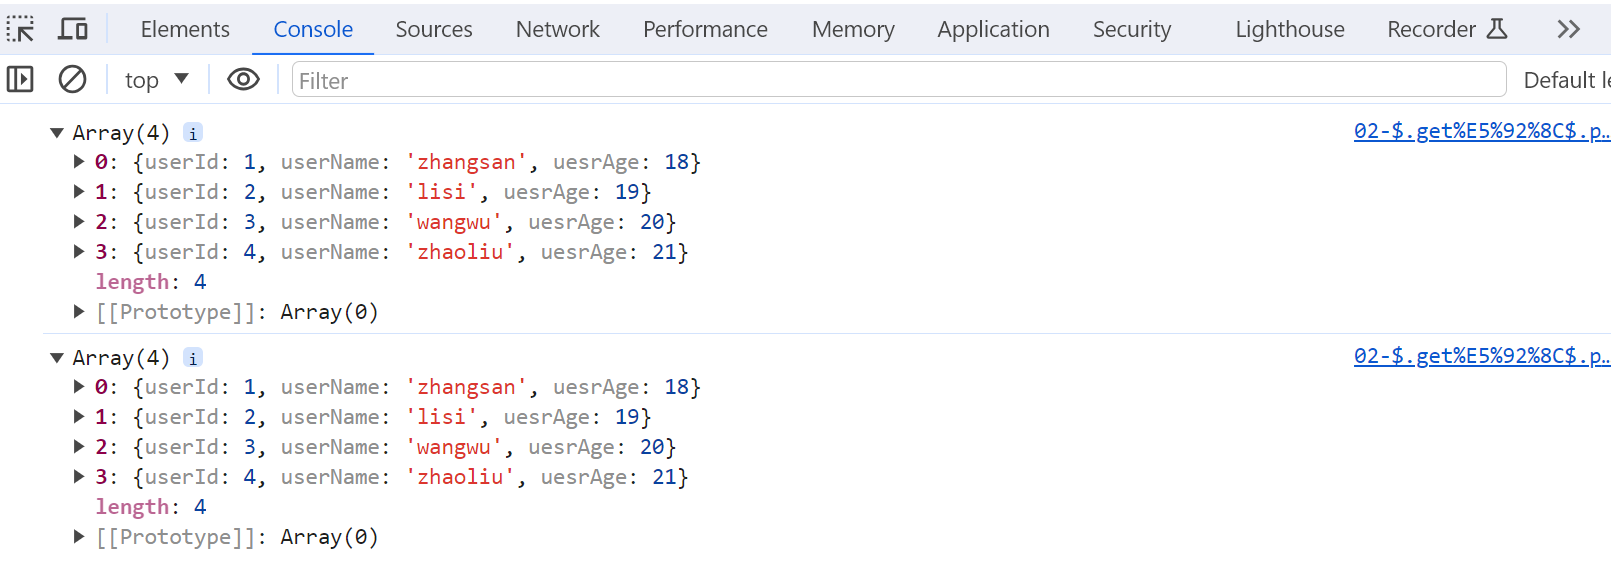The height and width of the screenshot is (564, 1611).
Task: Focus the console Filter input field
Action: click(898, 80)
